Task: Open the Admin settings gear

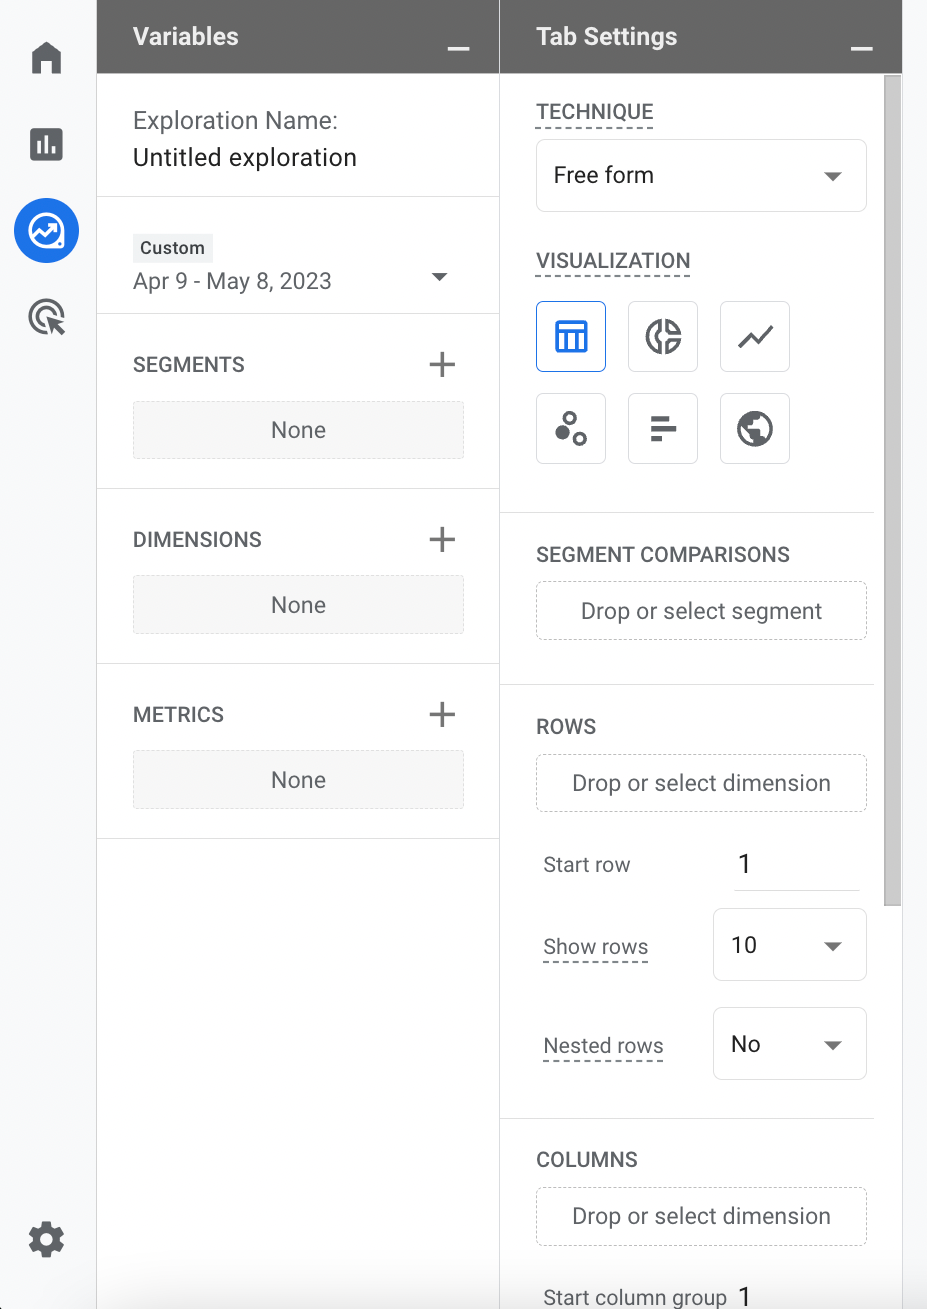Action: [46, 1239]
